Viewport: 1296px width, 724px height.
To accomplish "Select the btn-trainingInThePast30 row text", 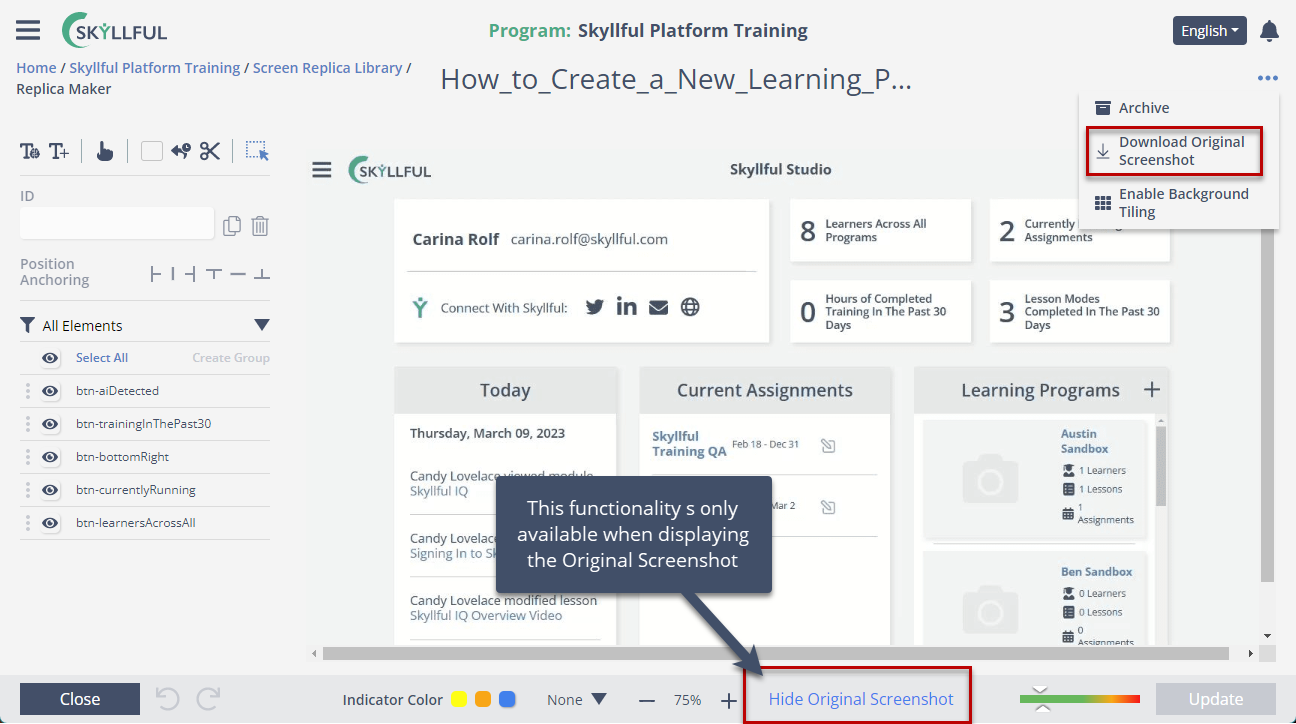I will point(144,424).
